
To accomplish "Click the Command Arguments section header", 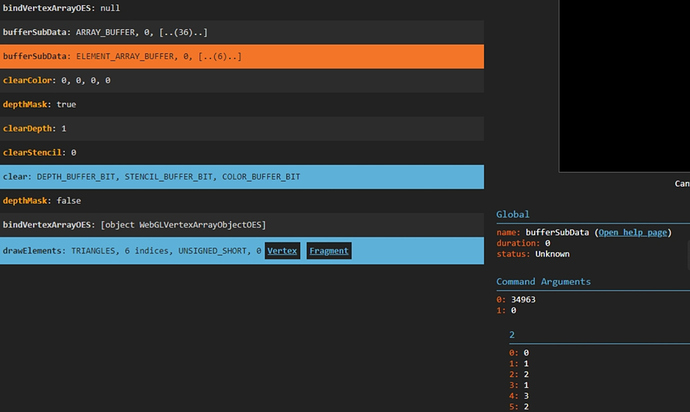I will pyautogui.click(x=543, y=282).
